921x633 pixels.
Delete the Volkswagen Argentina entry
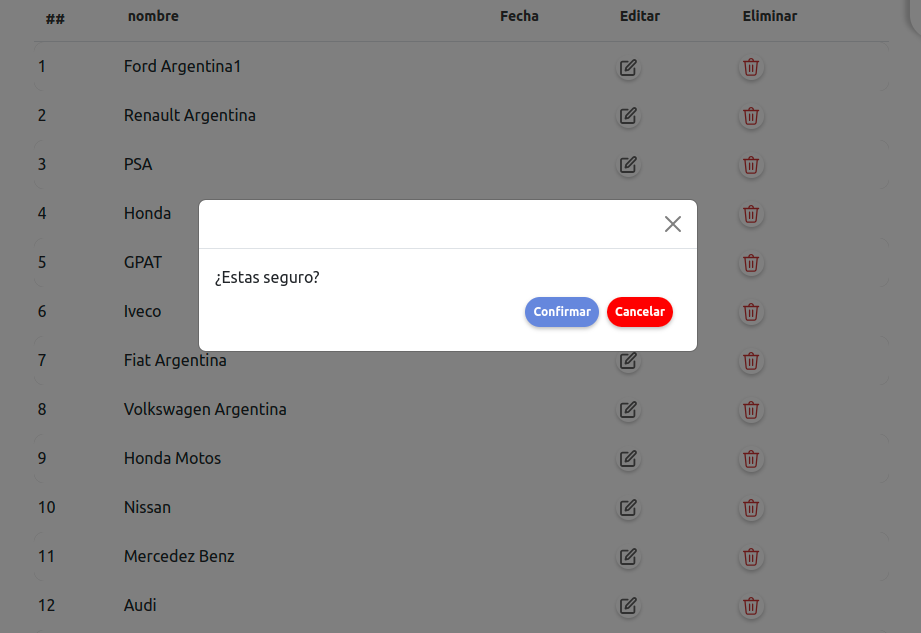pos(751,410)
